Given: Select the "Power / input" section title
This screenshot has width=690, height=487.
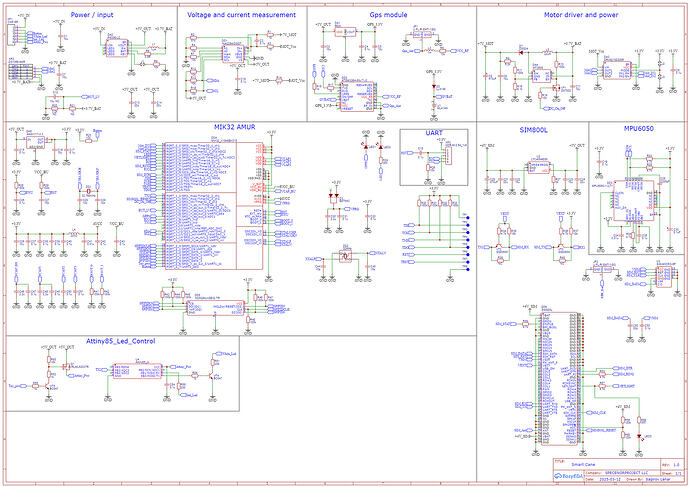Looking at the screenshot, I should 92,15.
